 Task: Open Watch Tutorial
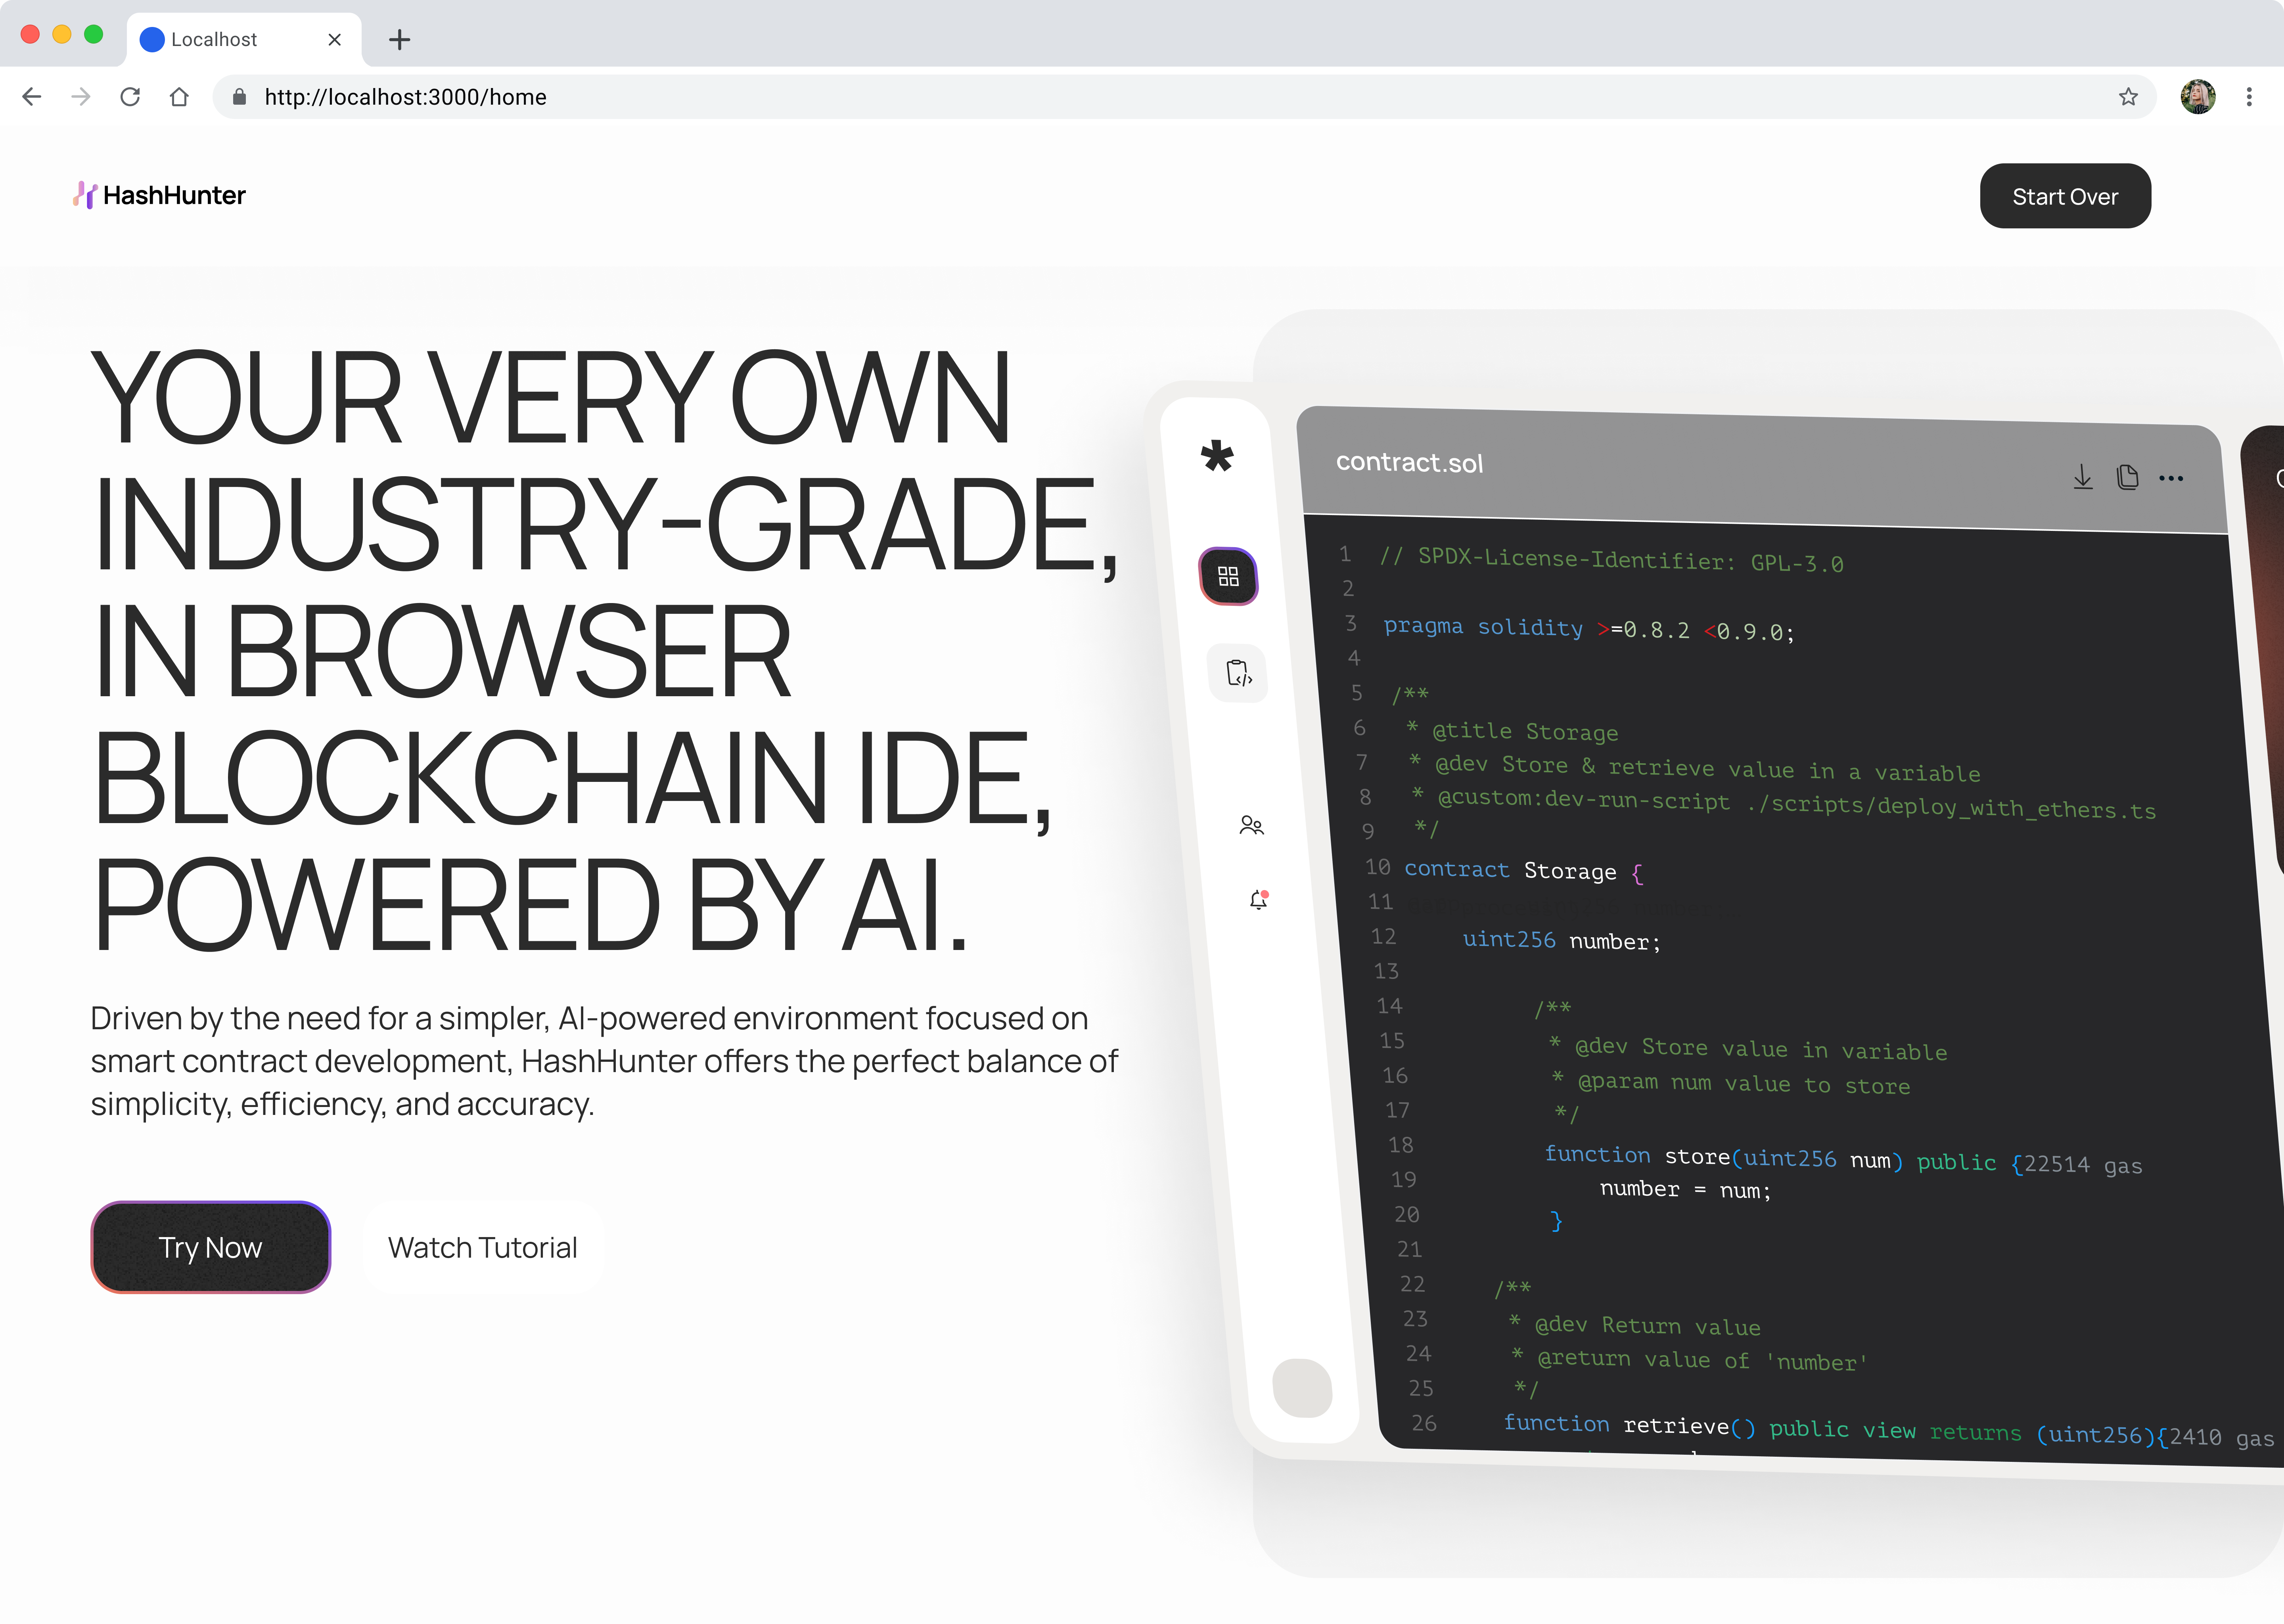click(482, 1247)
